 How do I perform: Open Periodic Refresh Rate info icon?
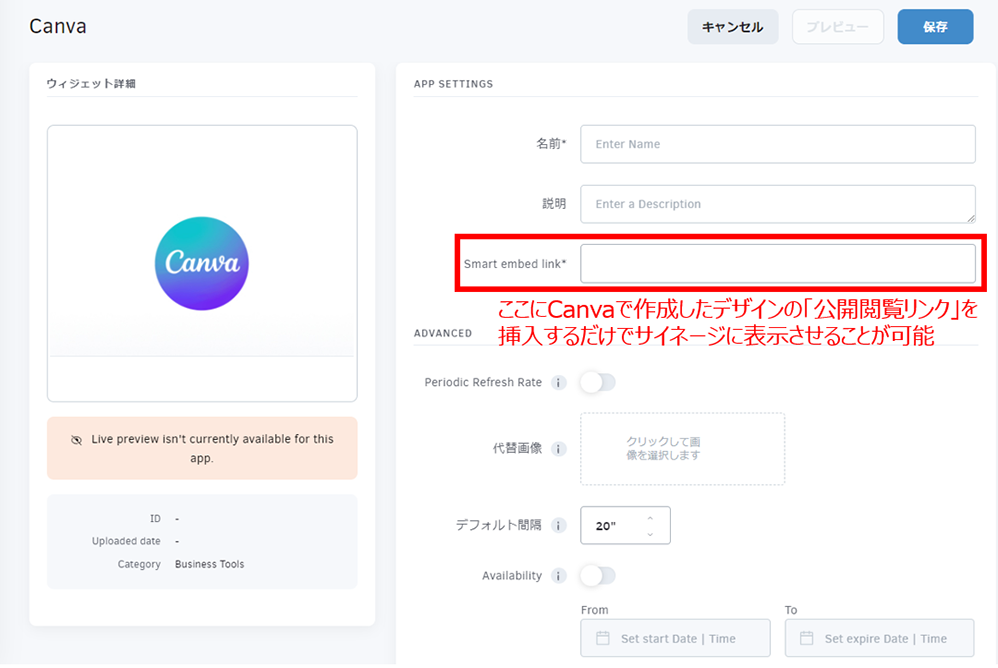(x=558, y=382)
